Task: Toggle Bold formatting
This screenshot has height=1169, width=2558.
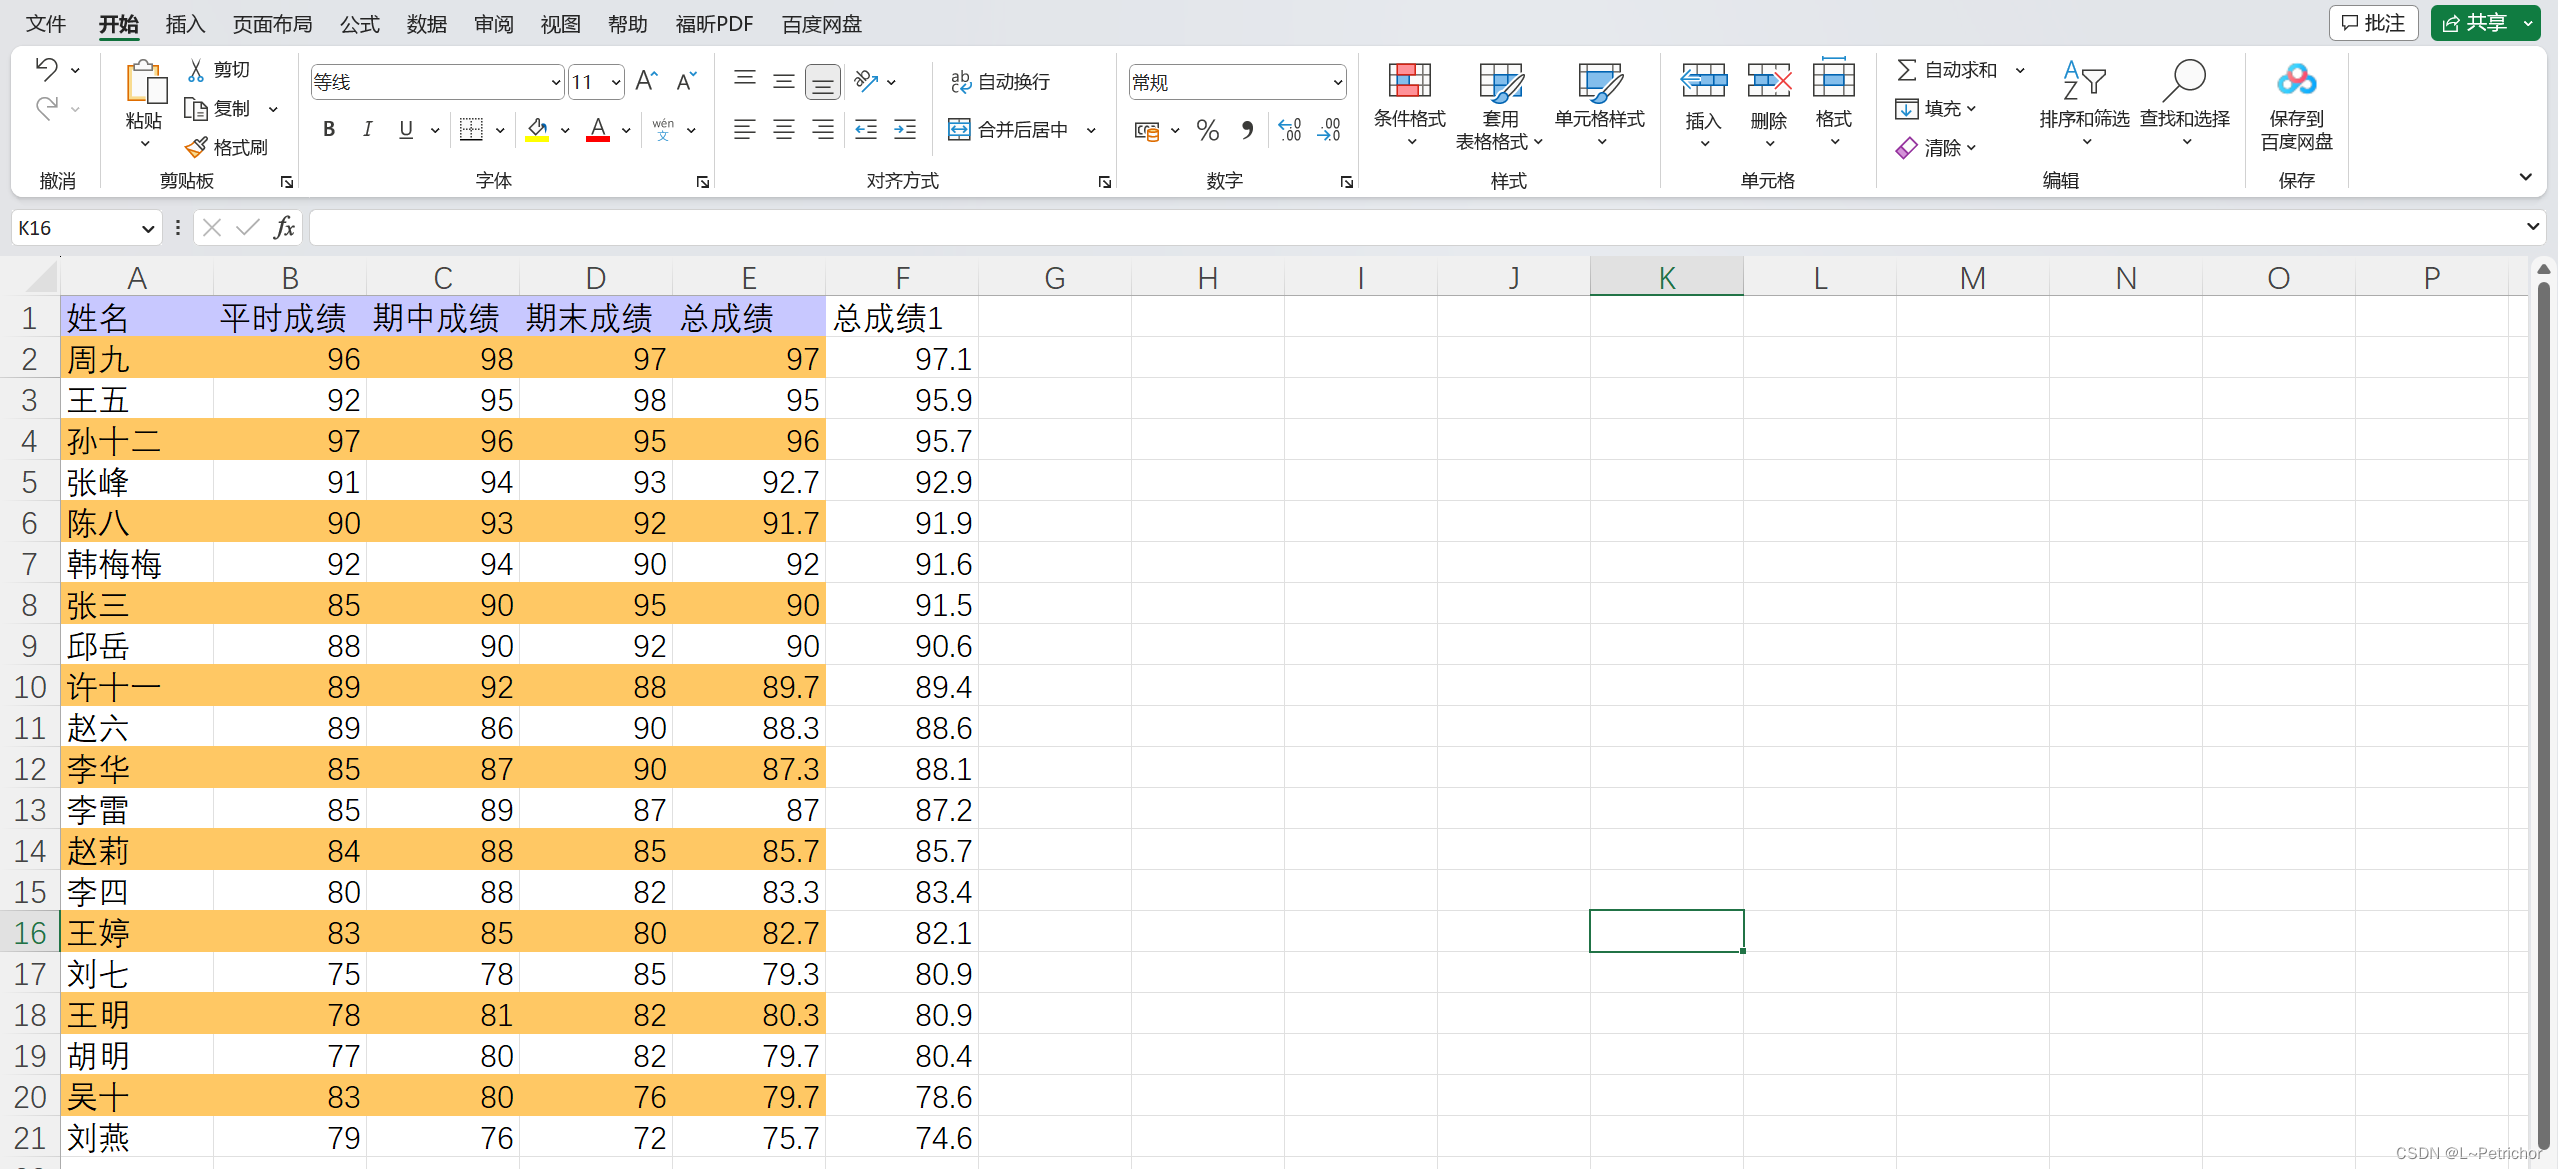Action: point(328,130)
